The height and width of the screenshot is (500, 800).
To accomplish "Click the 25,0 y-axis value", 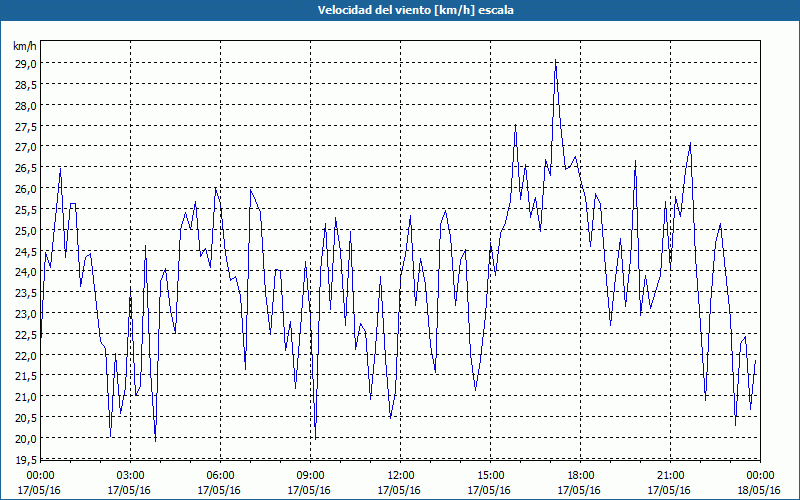I will coord(26,231).
